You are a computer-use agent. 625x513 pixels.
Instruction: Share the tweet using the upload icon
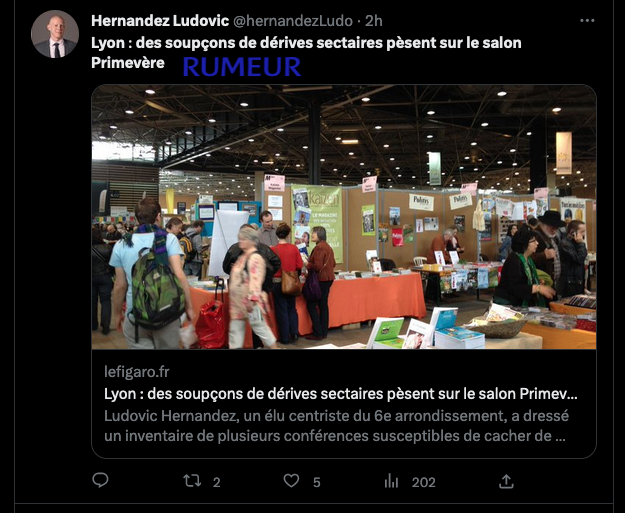(x=506, y=481)
